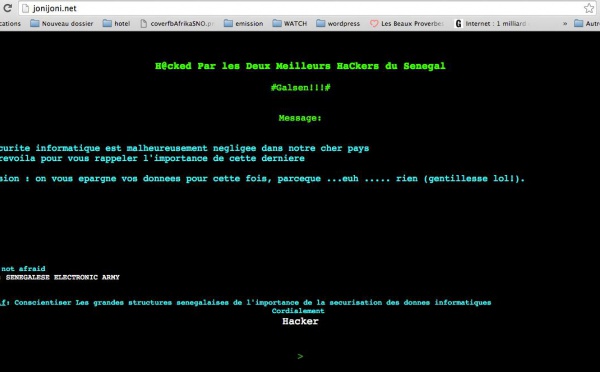600x372 pixels.
Task: Open the wordpress bookmarks folder
Action: tap(338, 23)
